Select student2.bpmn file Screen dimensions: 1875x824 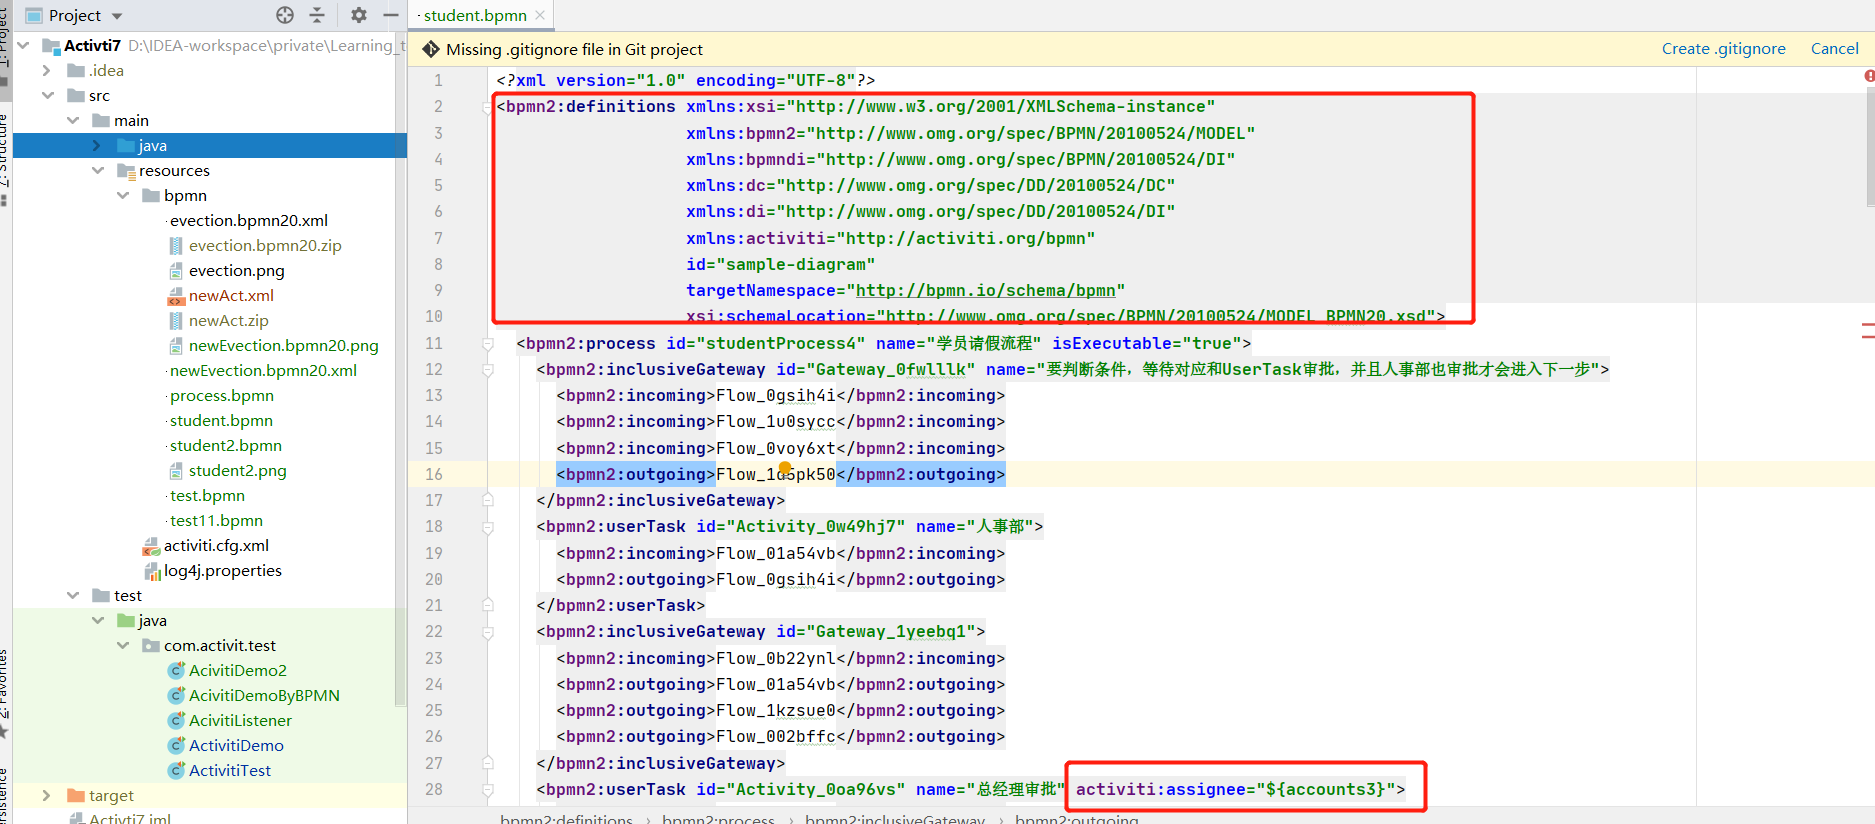click(x=225, y=445)
